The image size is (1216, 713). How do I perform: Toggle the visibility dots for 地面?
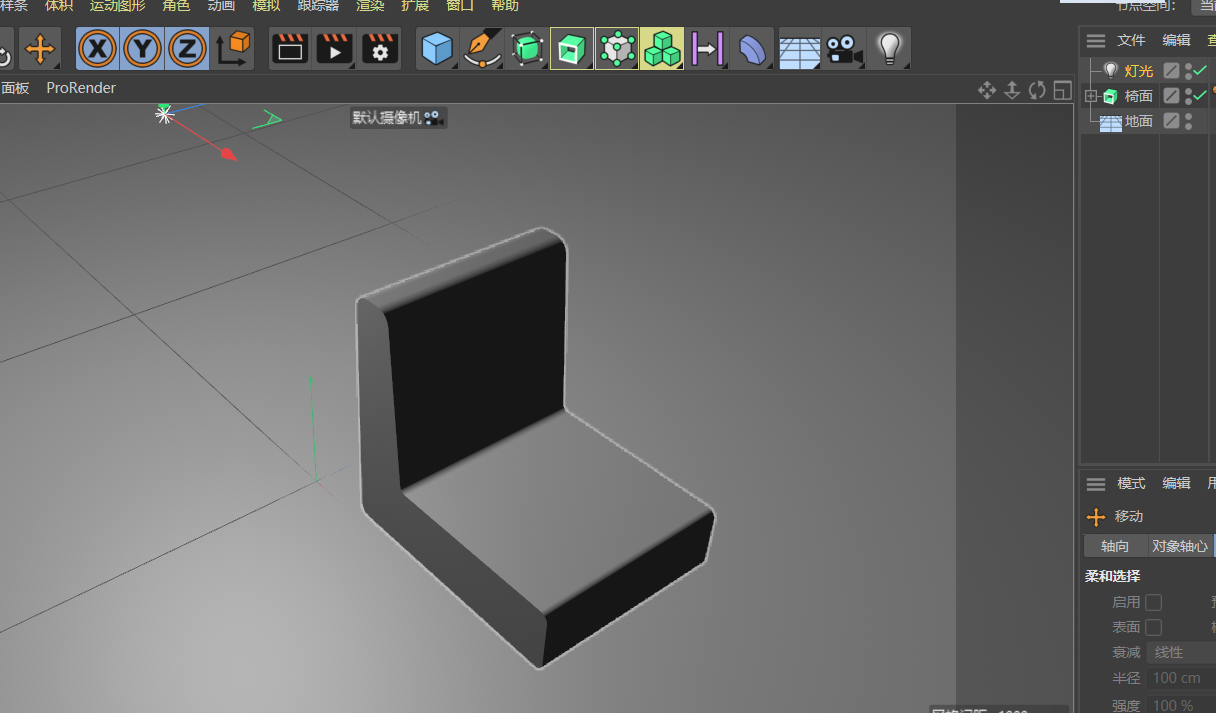tap(1188, 121)
